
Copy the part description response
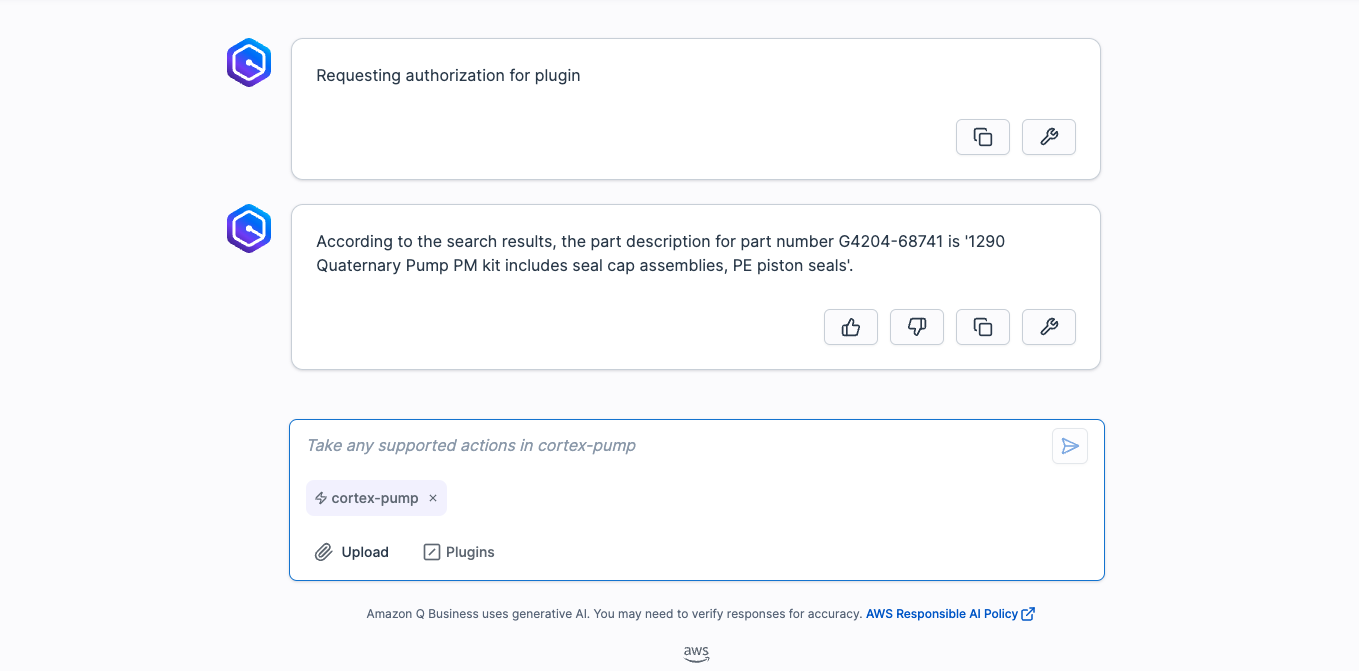(x=982, y=327)
